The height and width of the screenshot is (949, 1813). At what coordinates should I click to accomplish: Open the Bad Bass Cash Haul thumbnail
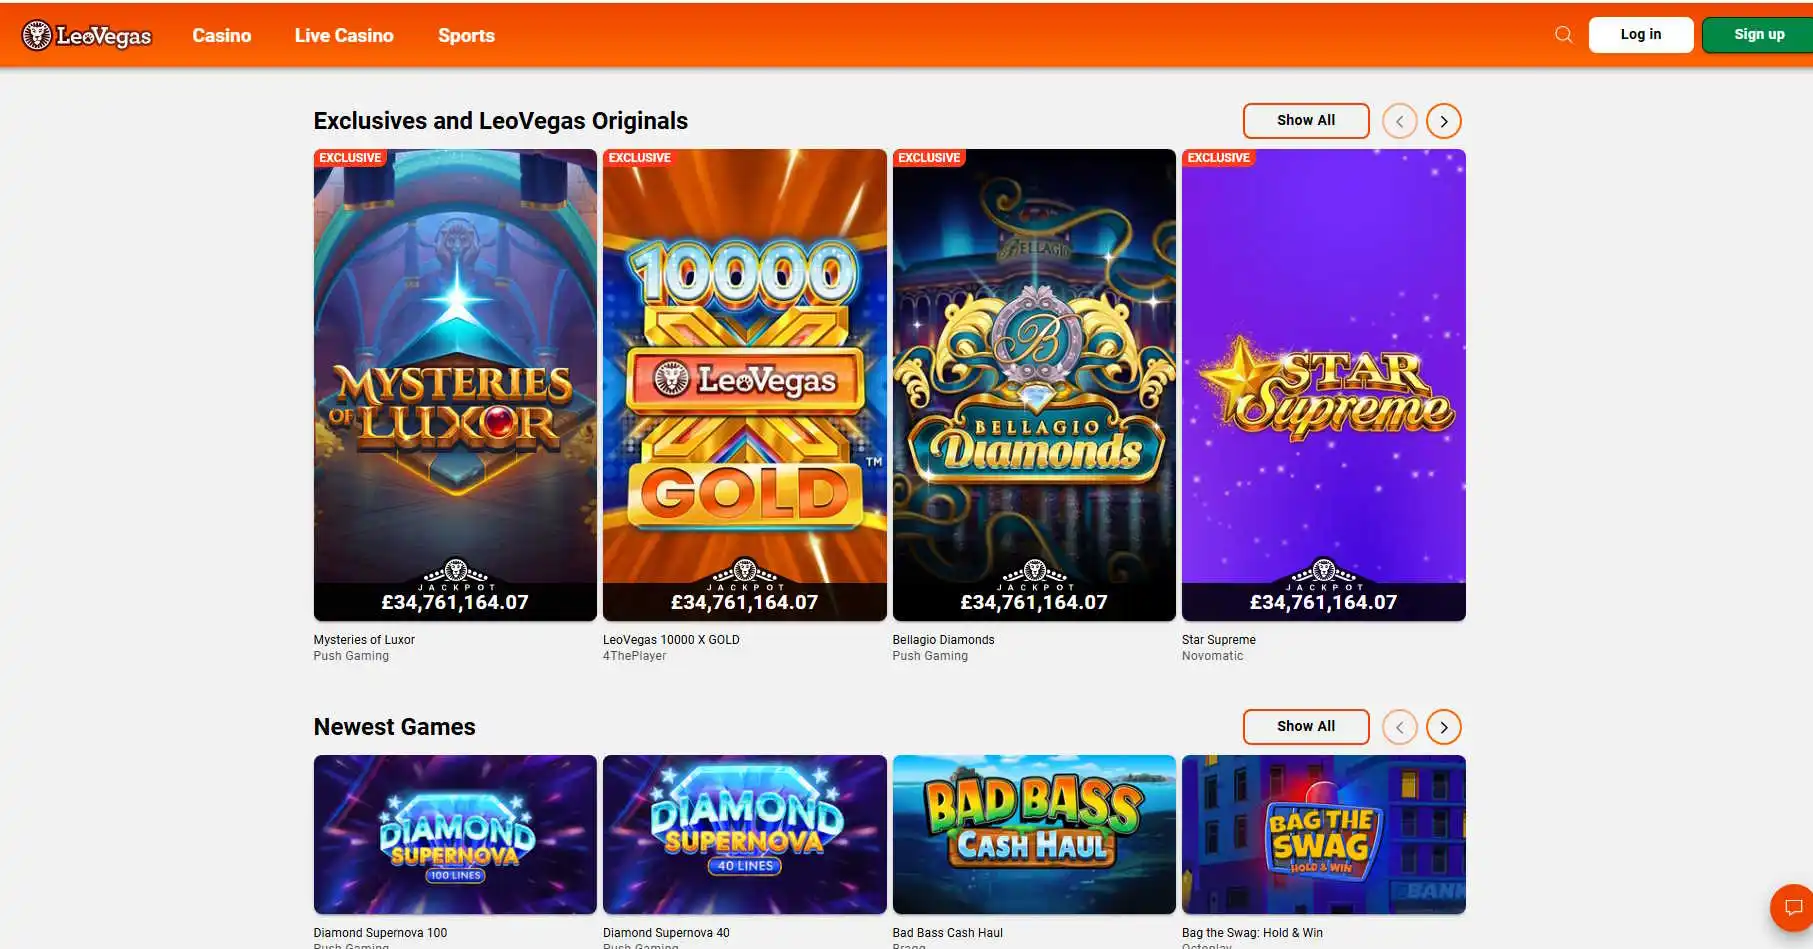[x=1034, y=834]
